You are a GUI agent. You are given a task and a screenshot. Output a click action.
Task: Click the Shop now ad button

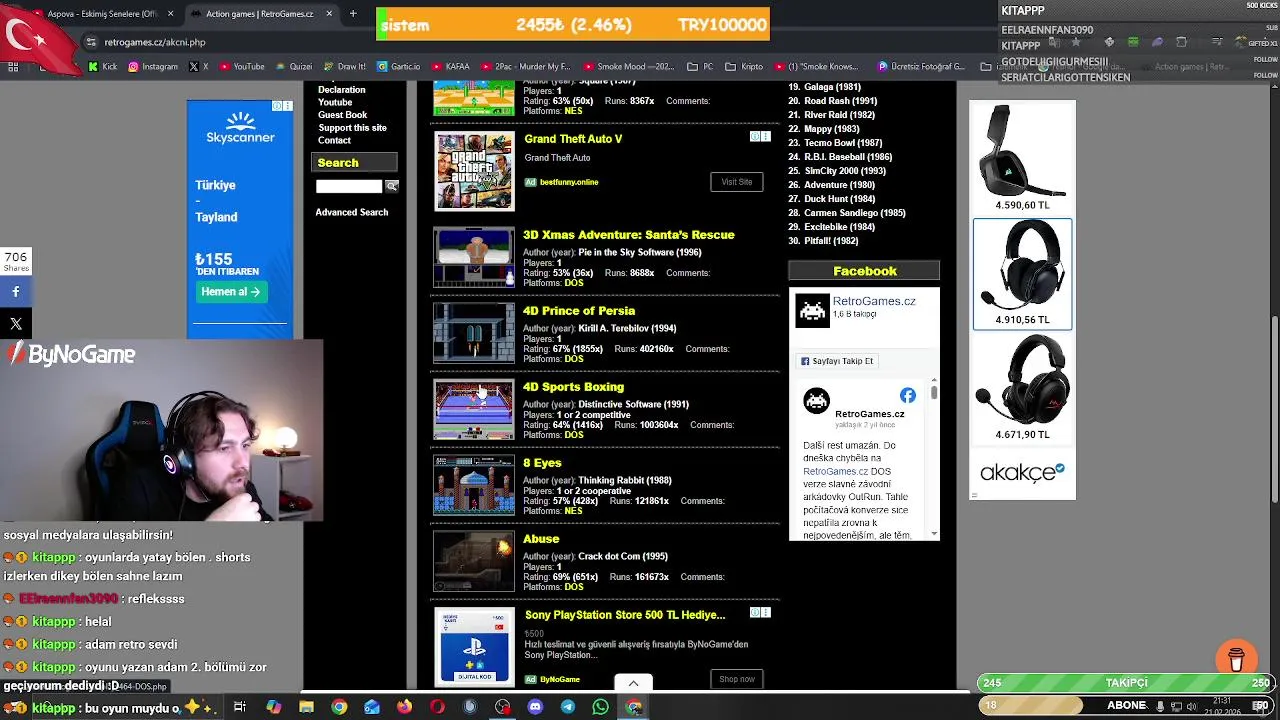click(737, 679)
